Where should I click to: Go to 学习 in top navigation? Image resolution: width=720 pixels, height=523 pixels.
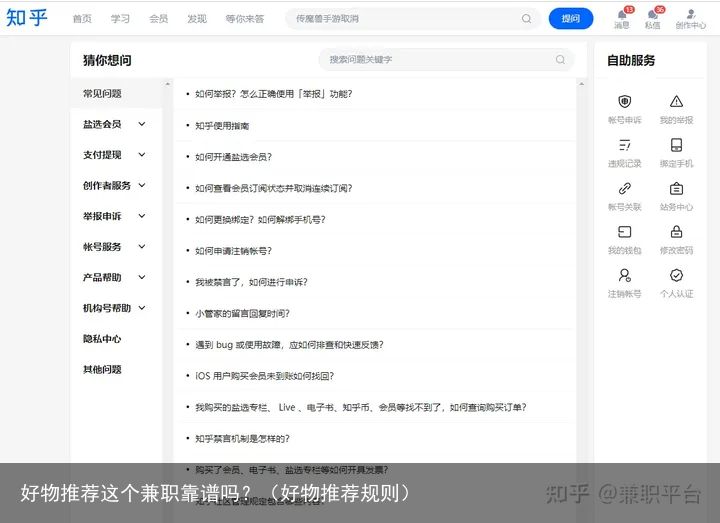120,19
